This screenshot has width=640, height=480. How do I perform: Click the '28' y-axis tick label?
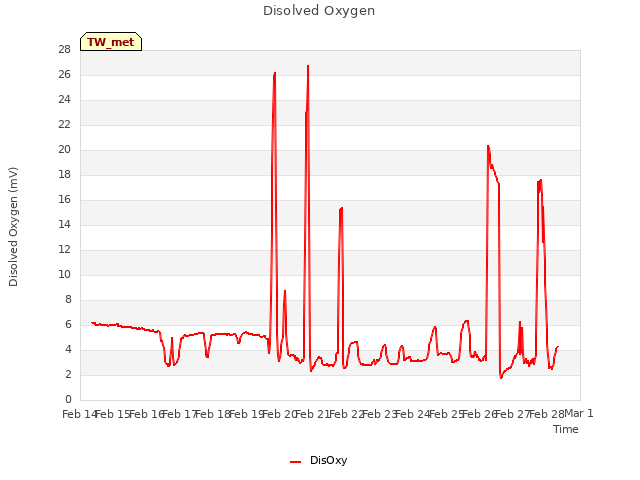(x=64, y=49)
